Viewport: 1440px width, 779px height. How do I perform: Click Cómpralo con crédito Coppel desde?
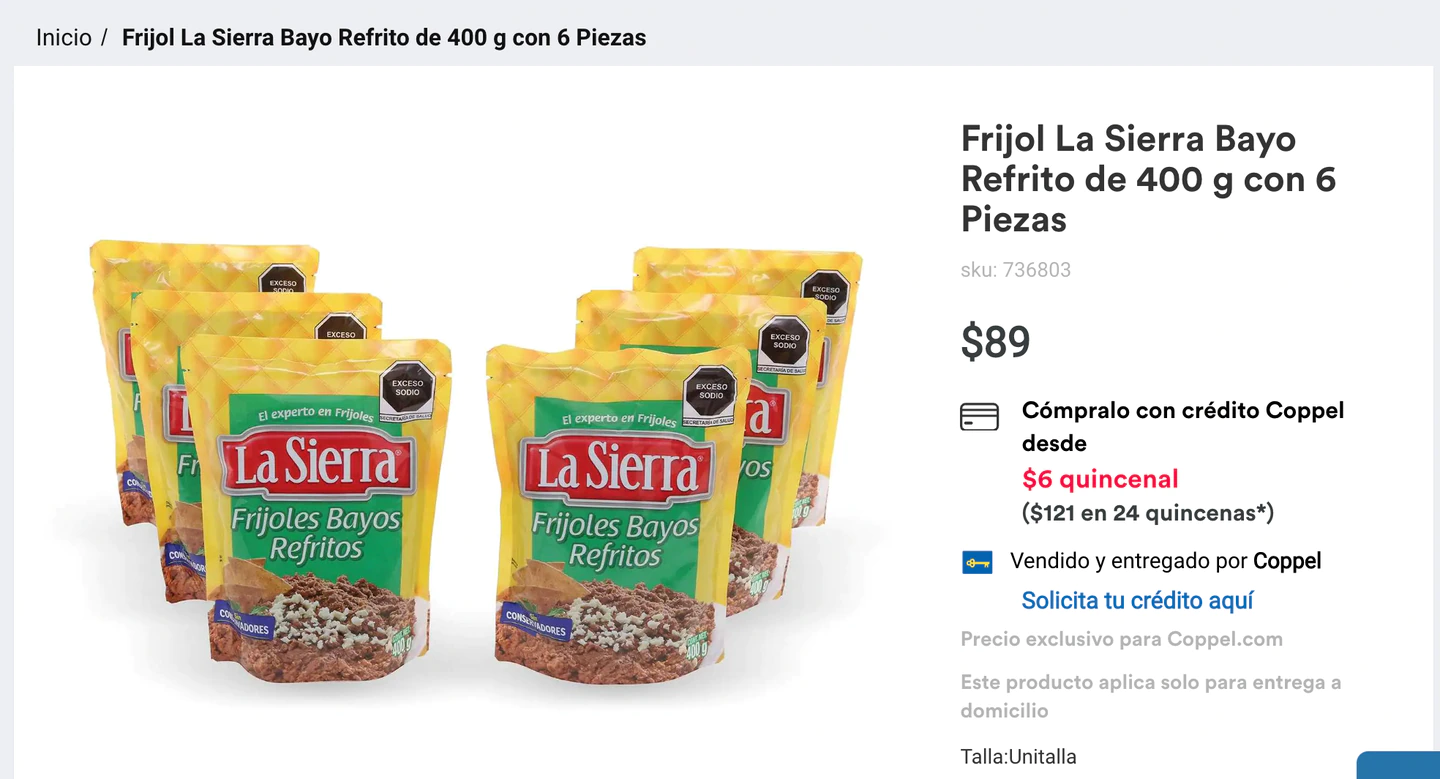(1182, 427)
